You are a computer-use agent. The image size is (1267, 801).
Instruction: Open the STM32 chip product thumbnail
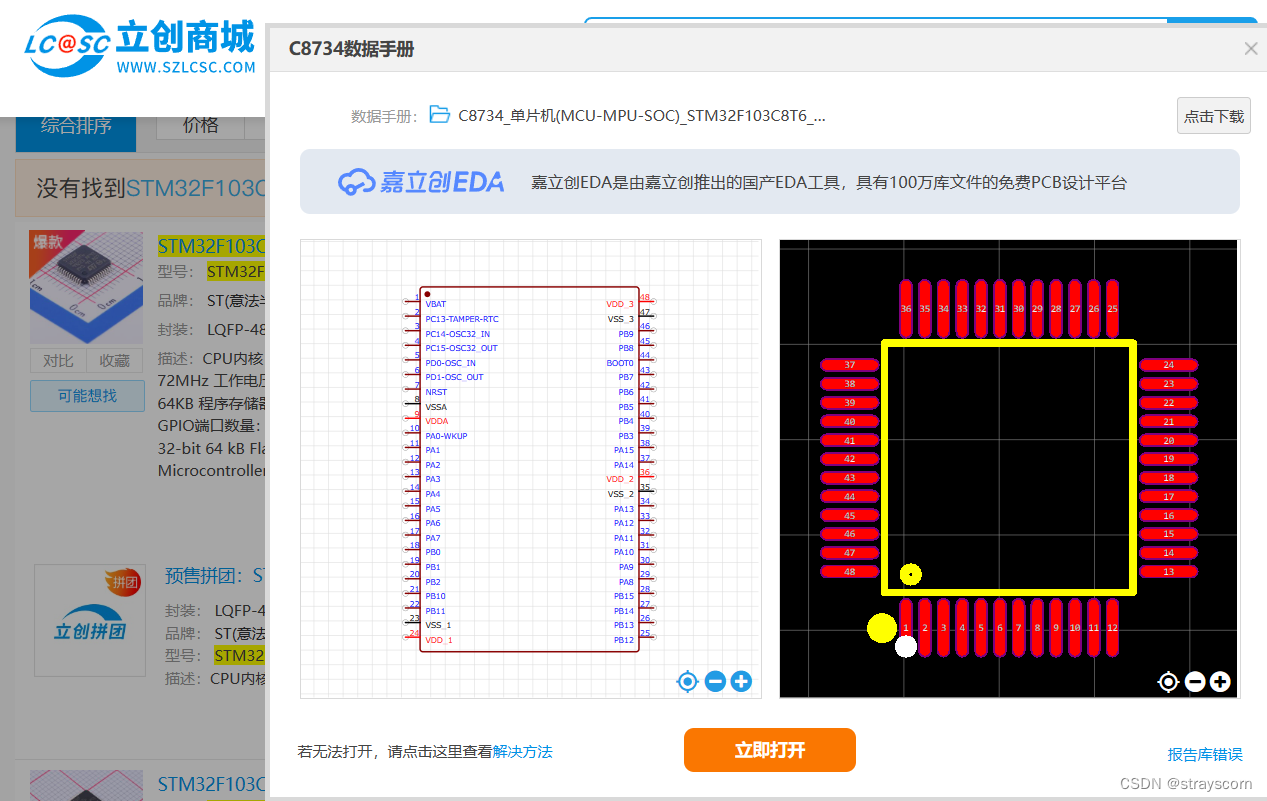click(x=87, y=288)
